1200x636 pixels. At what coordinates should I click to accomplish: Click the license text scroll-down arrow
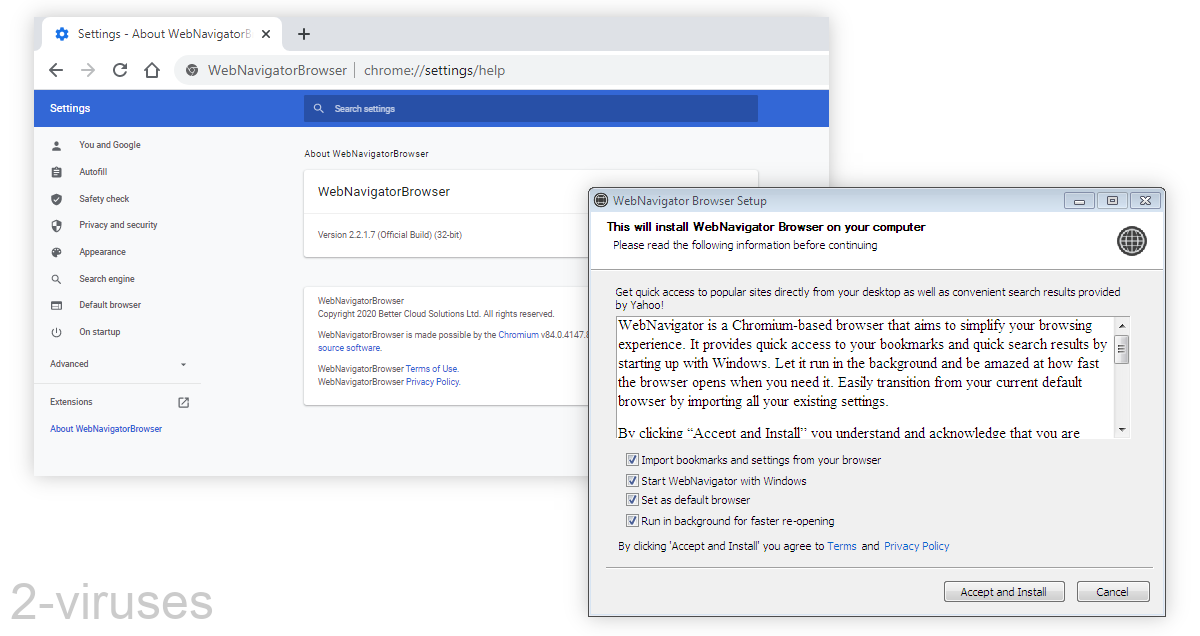click(x=1122, y=429)
